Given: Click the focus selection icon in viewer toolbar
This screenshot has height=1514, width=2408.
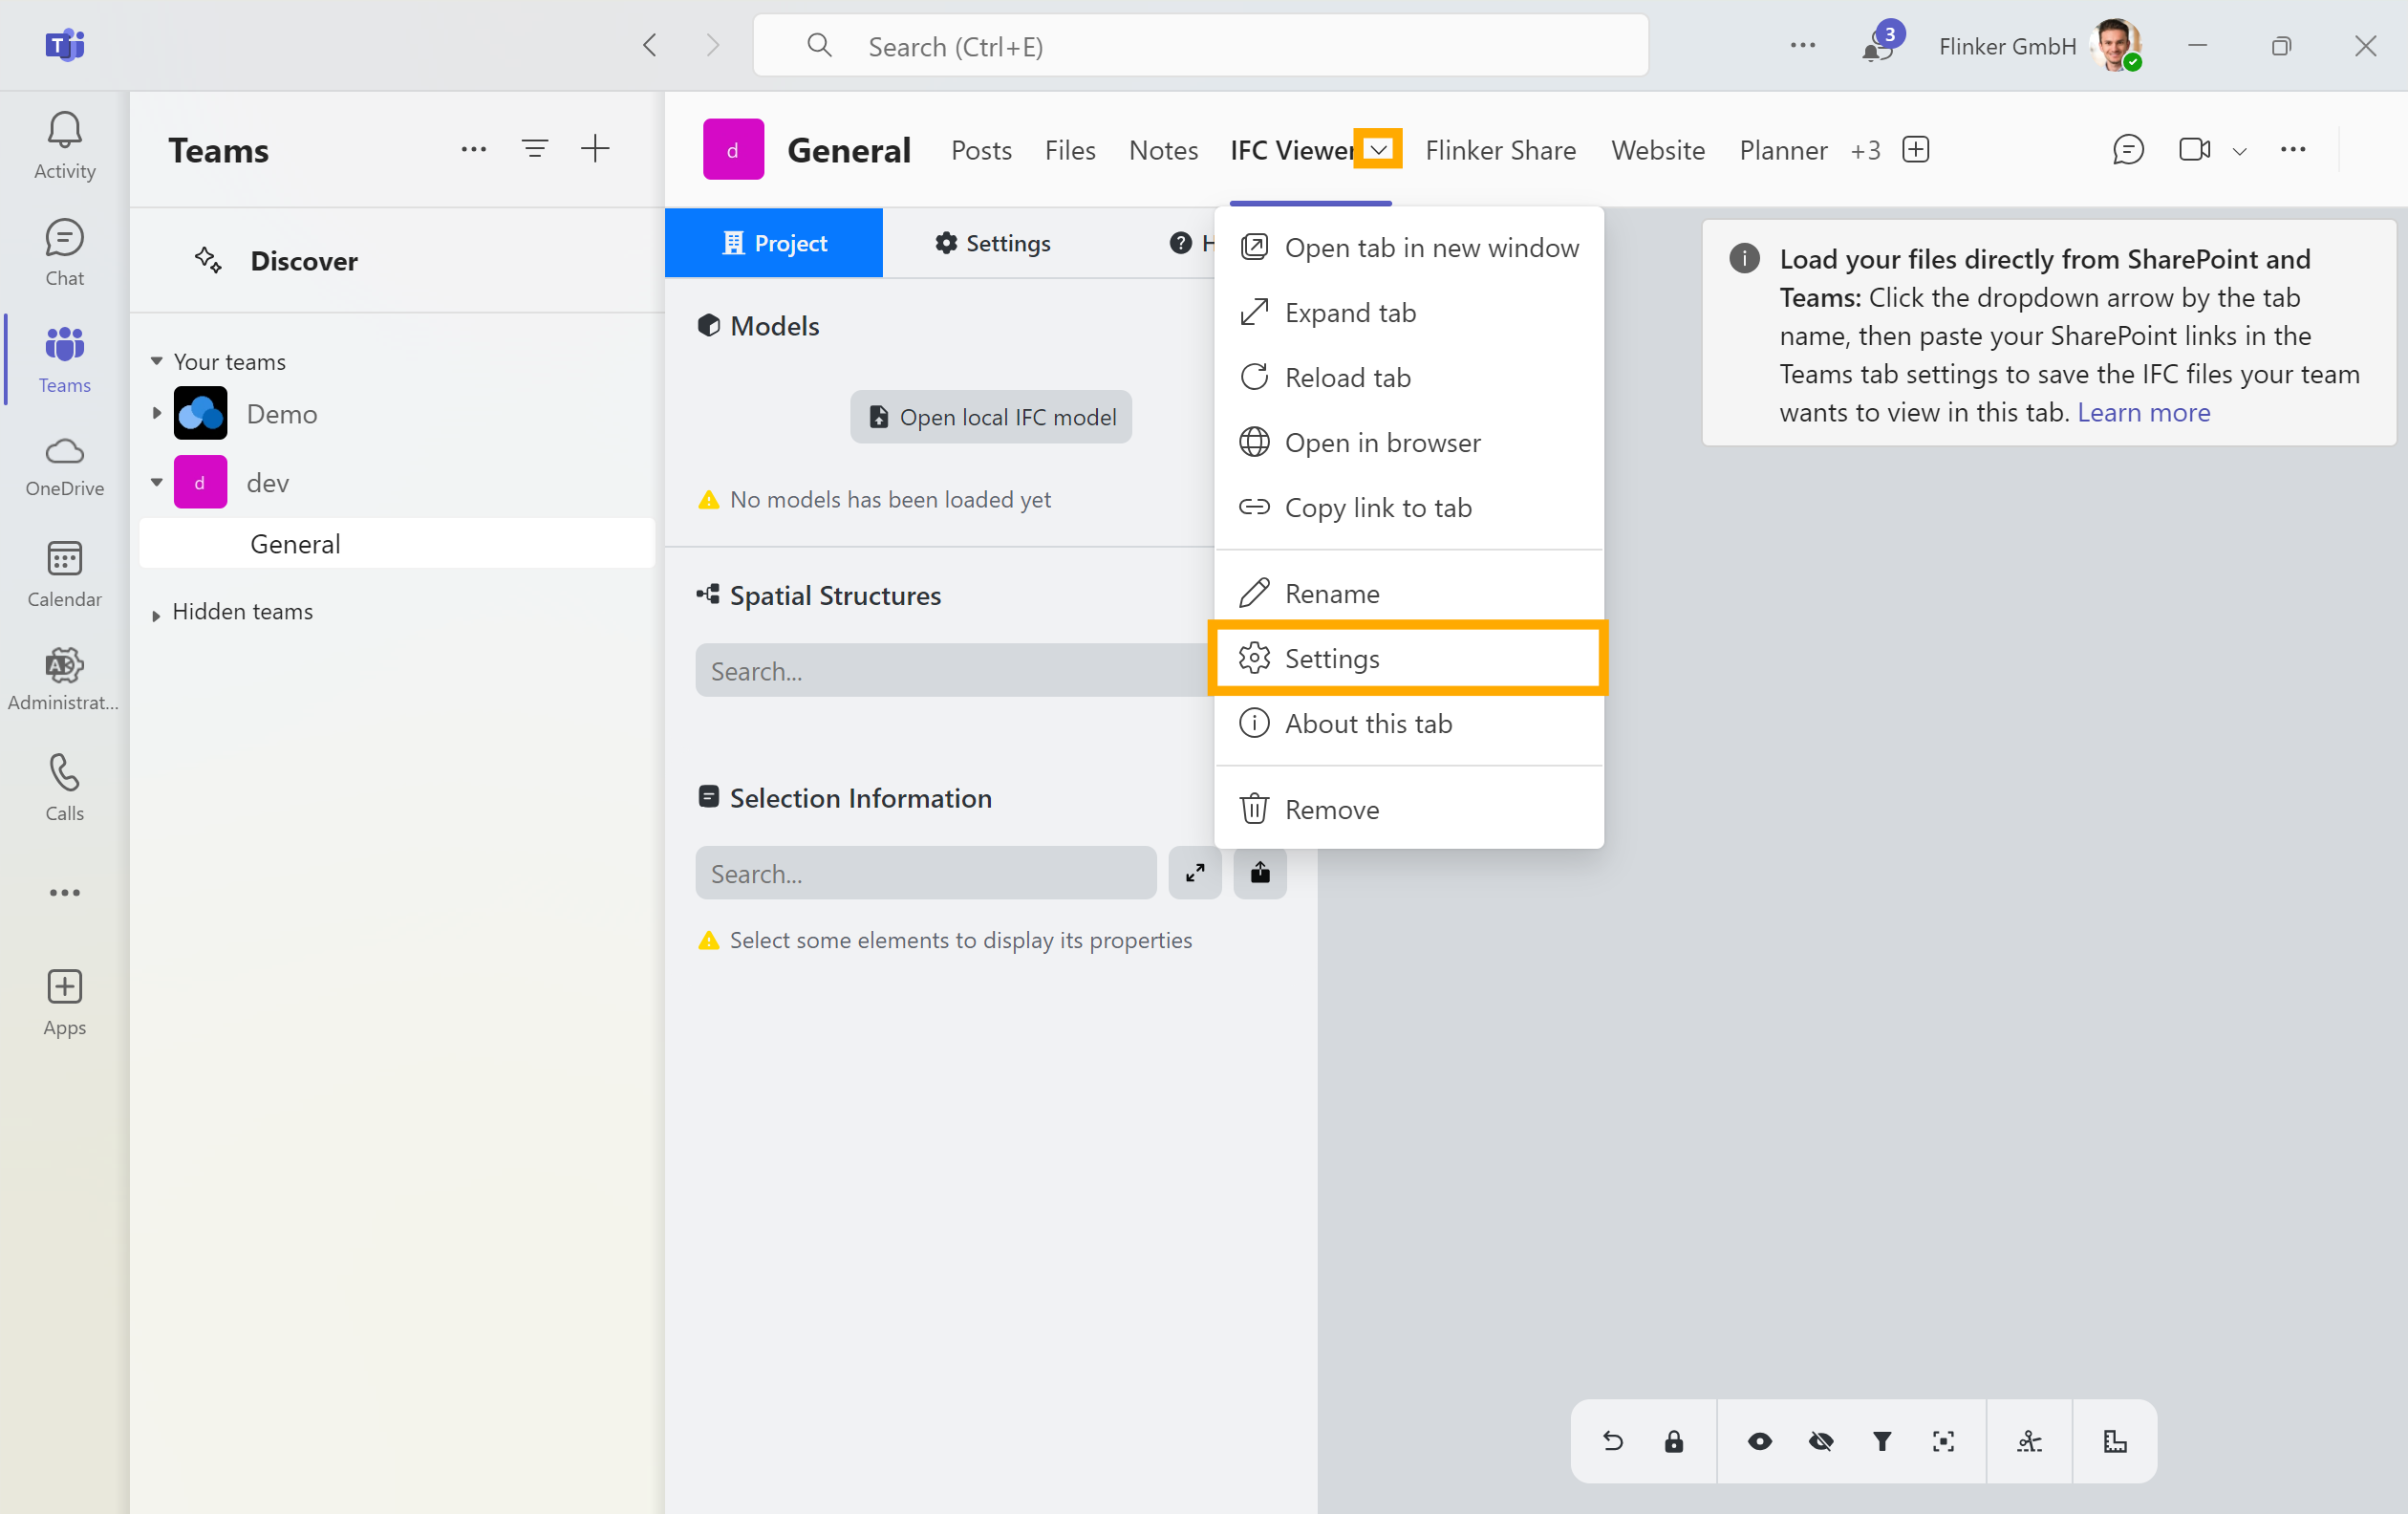Looking at the screenshot, I should 1943,1441.
